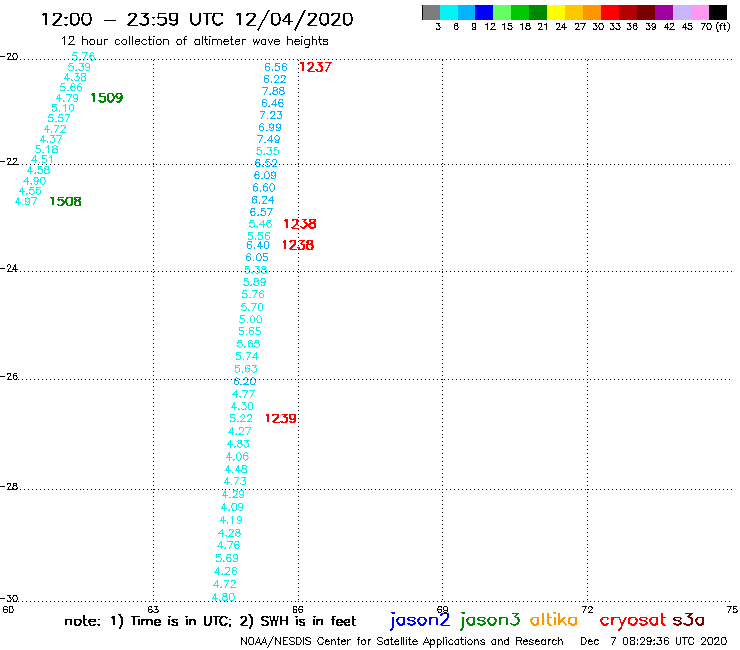
Task: Click the wave height value 5.63
Action: (246, 369)
